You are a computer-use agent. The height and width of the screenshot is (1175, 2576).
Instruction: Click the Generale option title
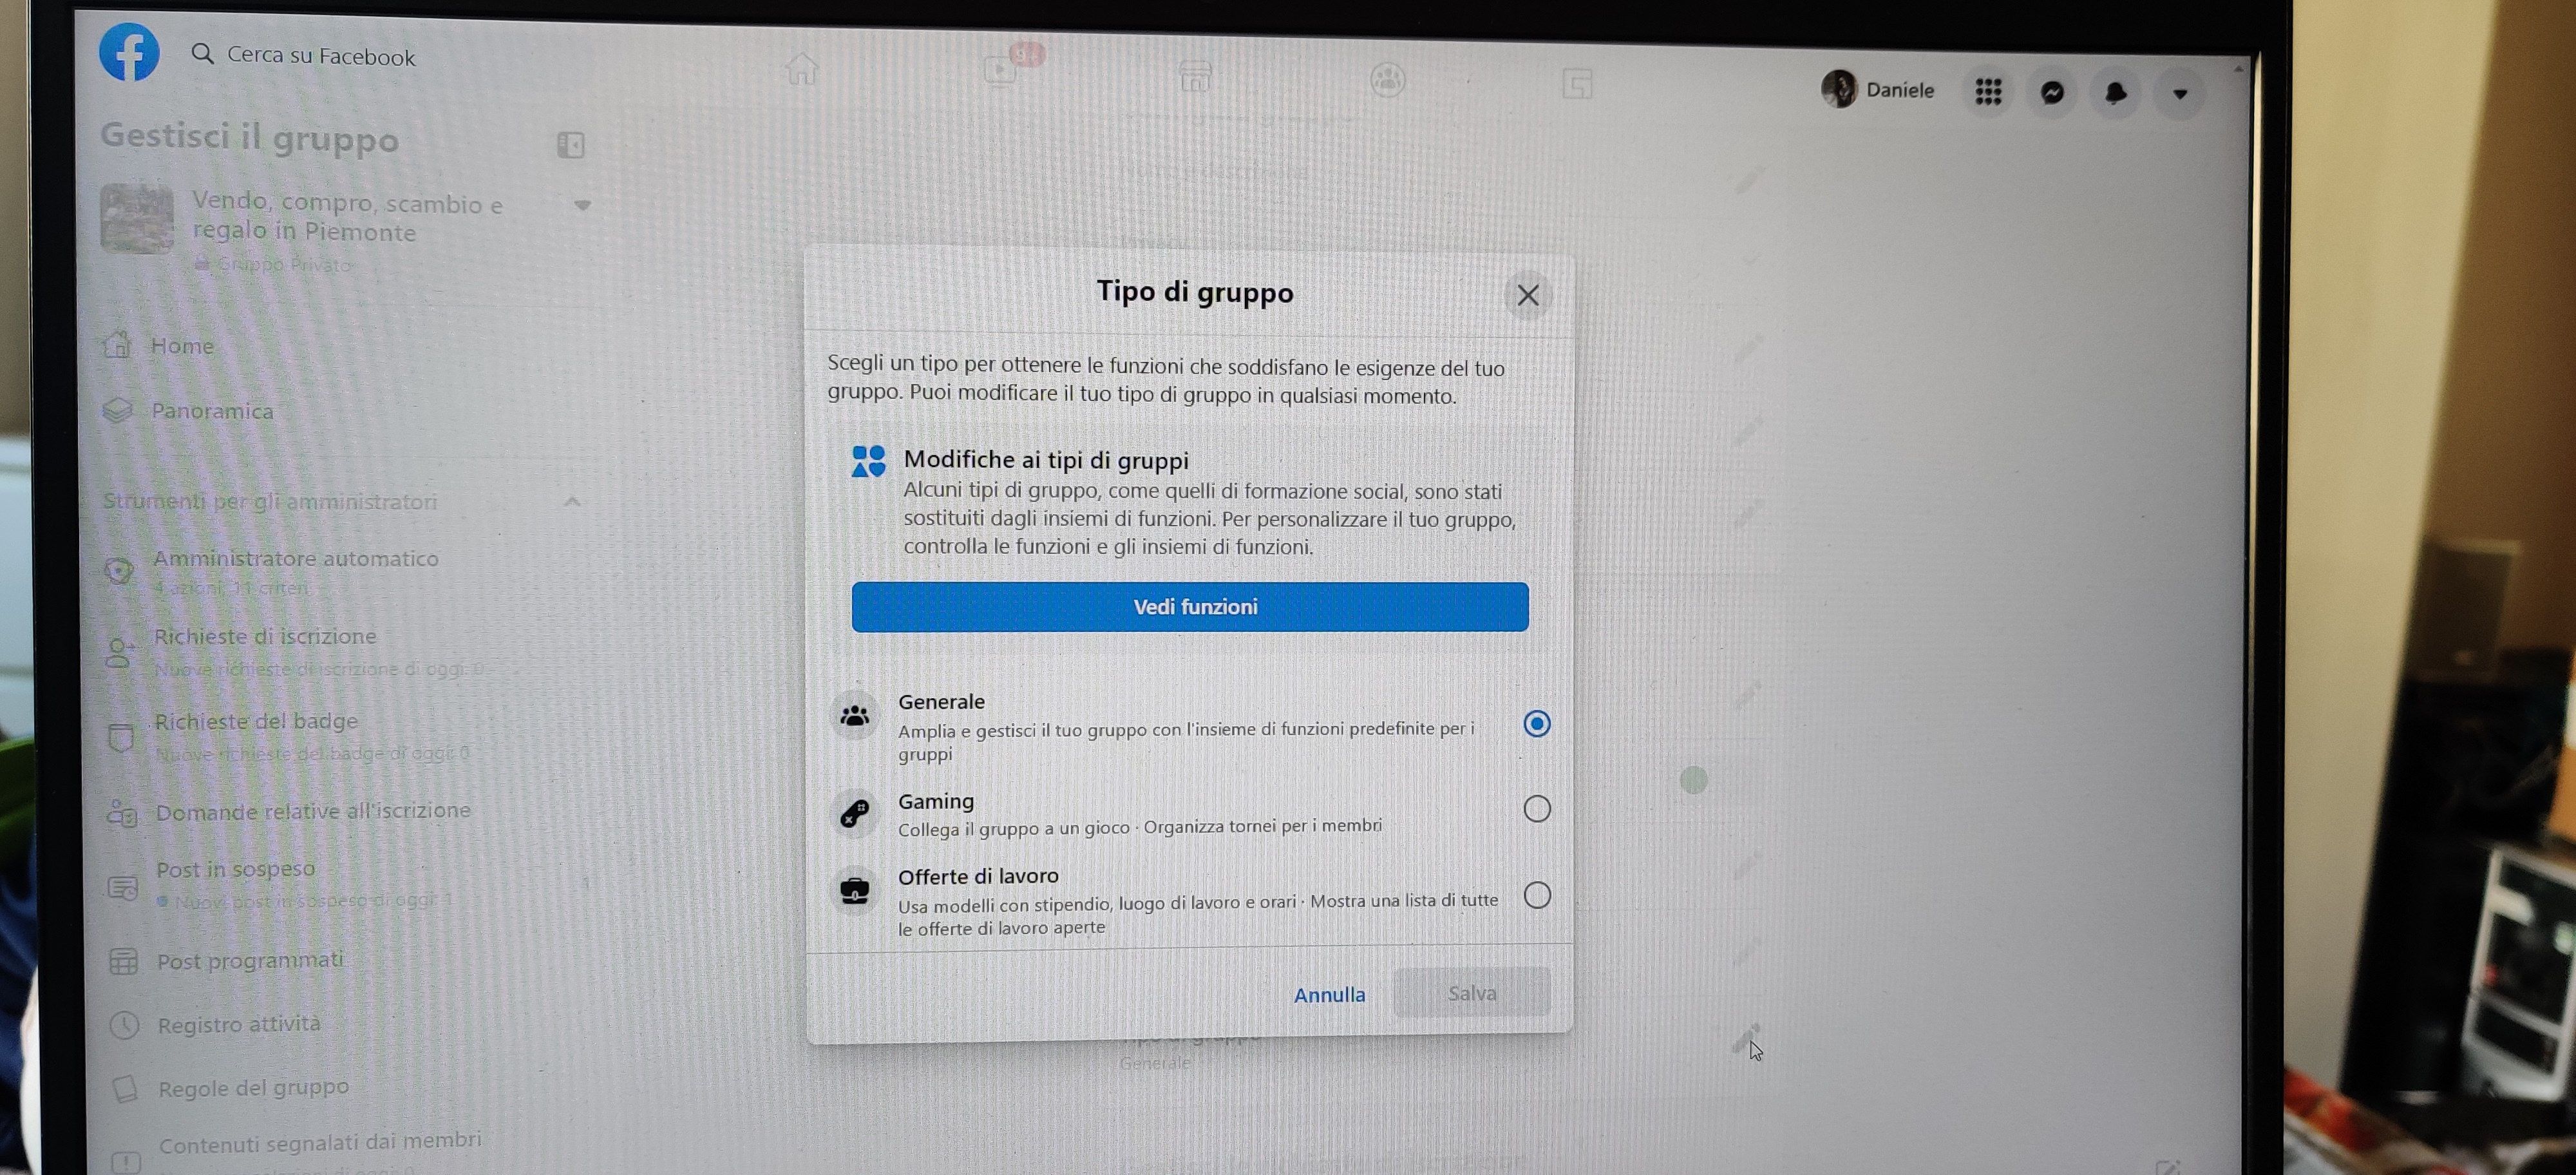(x=941, y=702)
